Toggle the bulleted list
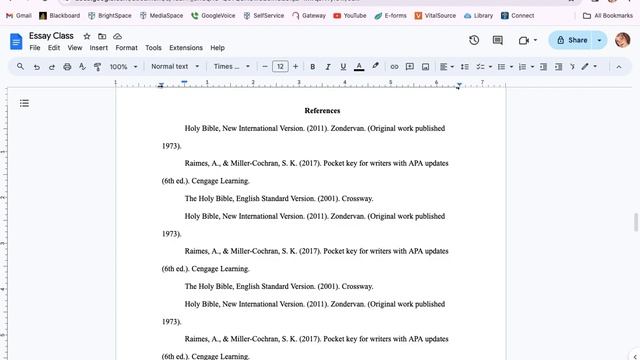This screenshot has height=360, width=640. [502, 67]
